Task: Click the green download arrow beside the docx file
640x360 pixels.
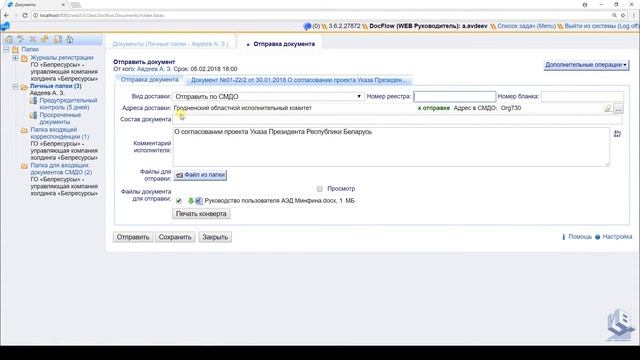Action: [190, 201]
